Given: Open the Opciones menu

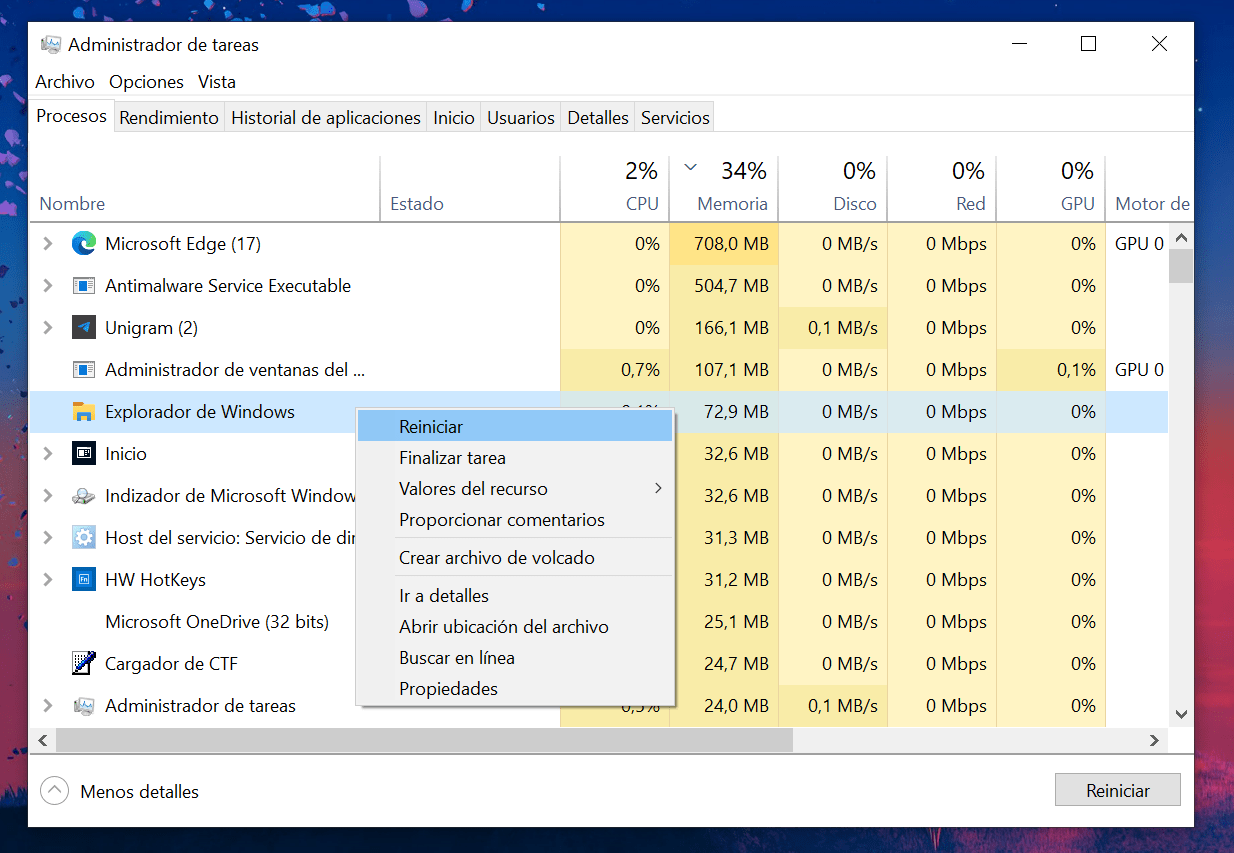Looking at the screenshot, I should click(x=146, y=81).
